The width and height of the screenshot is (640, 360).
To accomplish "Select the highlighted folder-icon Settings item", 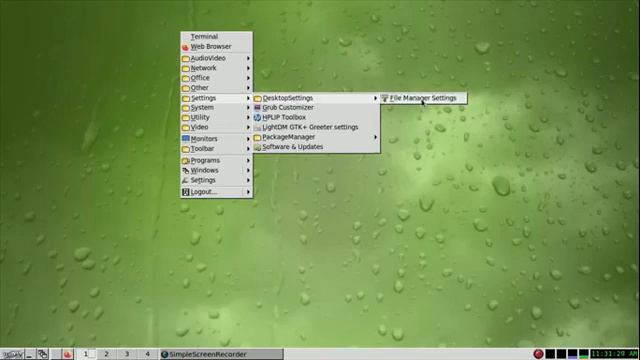I will 216,98.
